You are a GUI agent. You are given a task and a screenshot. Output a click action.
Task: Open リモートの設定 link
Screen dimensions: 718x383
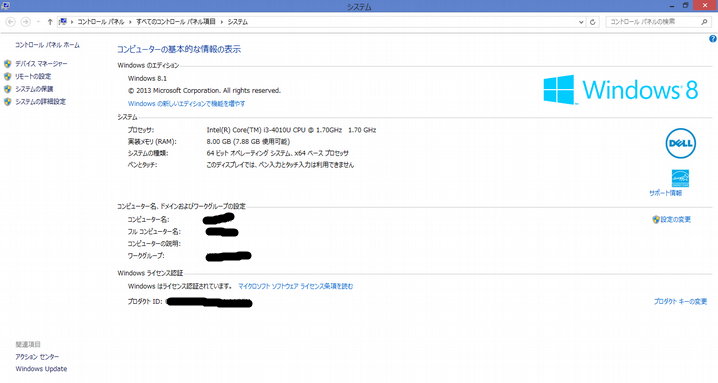[x=33, y=77]
